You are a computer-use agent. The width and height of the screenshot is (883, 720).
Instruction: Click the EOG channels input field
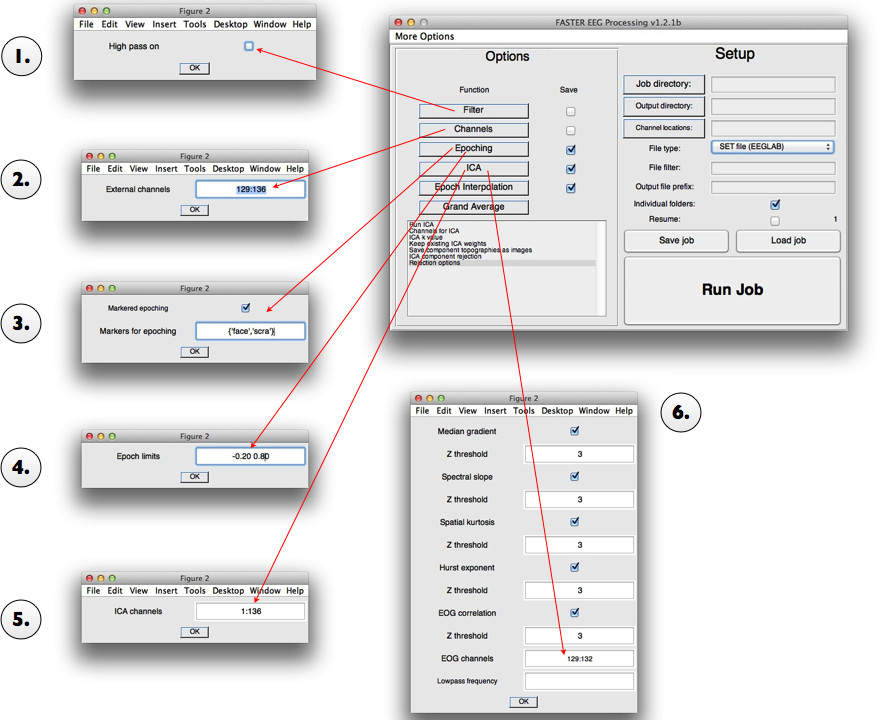(579, 659)
